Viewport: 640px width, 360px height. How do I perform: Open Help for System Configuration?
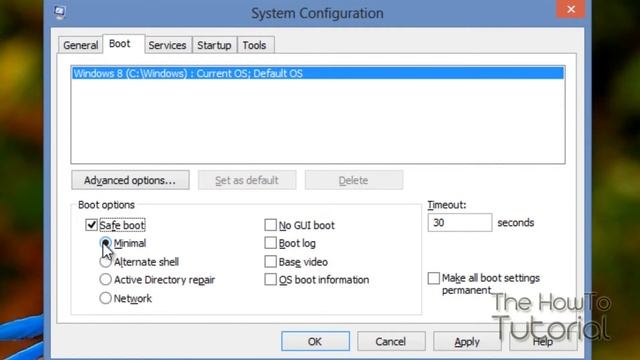[543, 341]
